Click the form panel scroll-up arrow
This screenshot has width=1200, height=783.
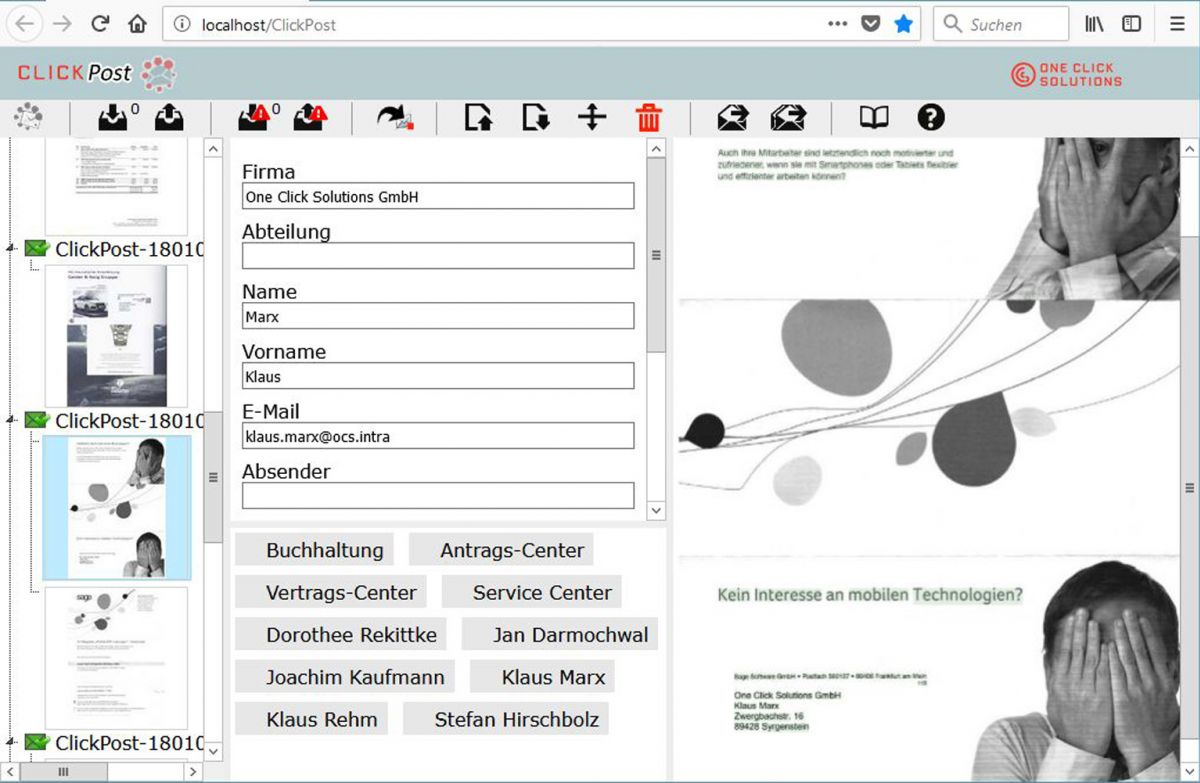click(656, 149)
